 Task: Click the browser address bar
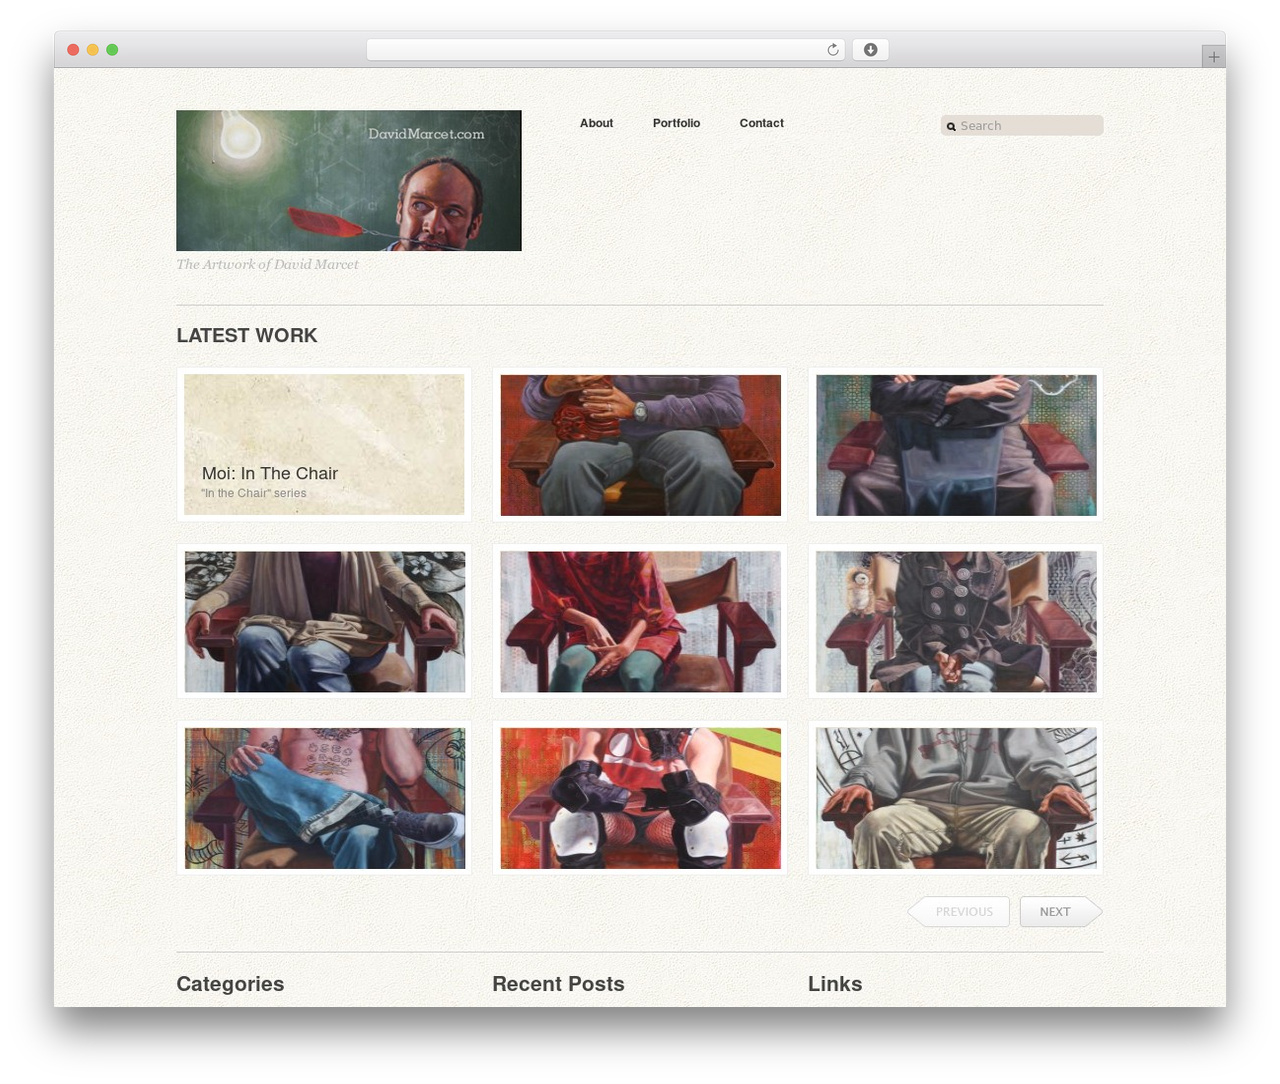pyautogui.click(x=606, y=50)
